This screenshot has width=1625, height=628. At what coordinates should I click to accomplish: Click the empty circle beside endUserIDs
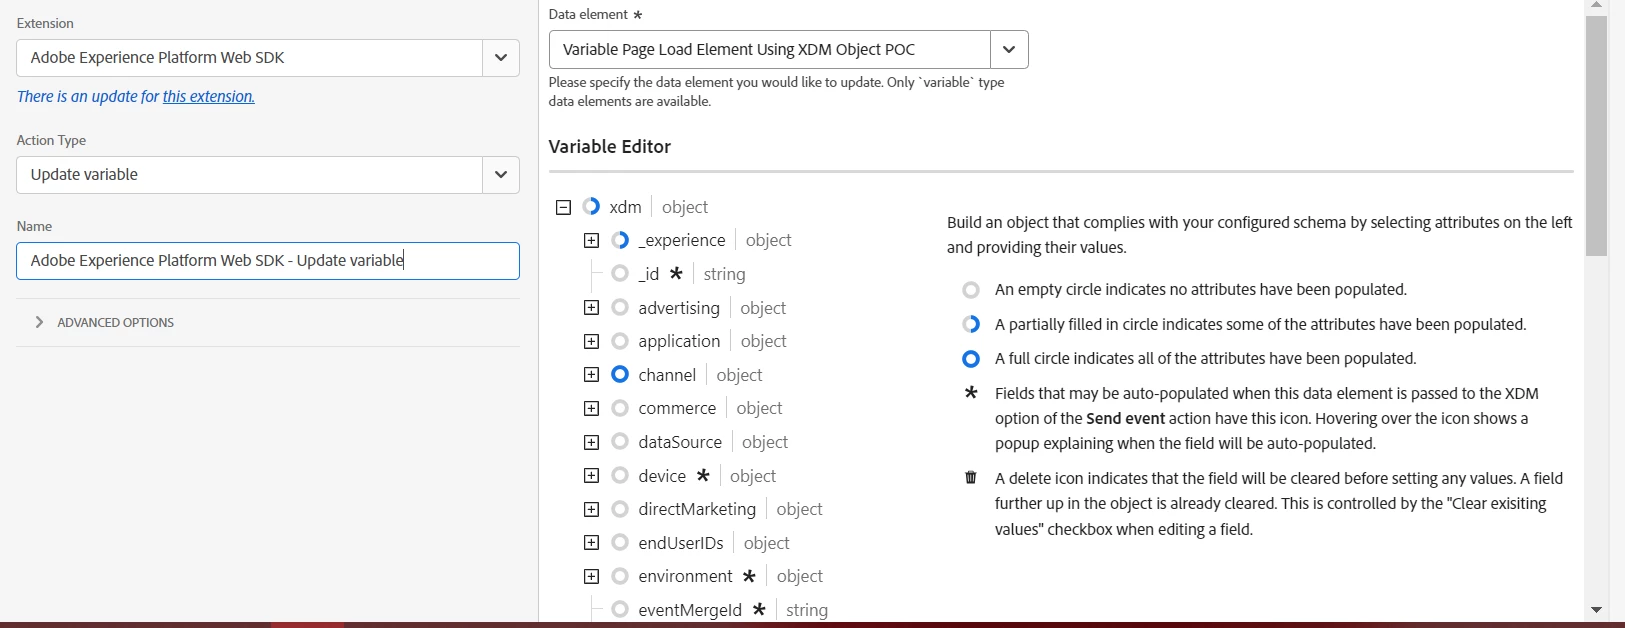click(620, 543)
